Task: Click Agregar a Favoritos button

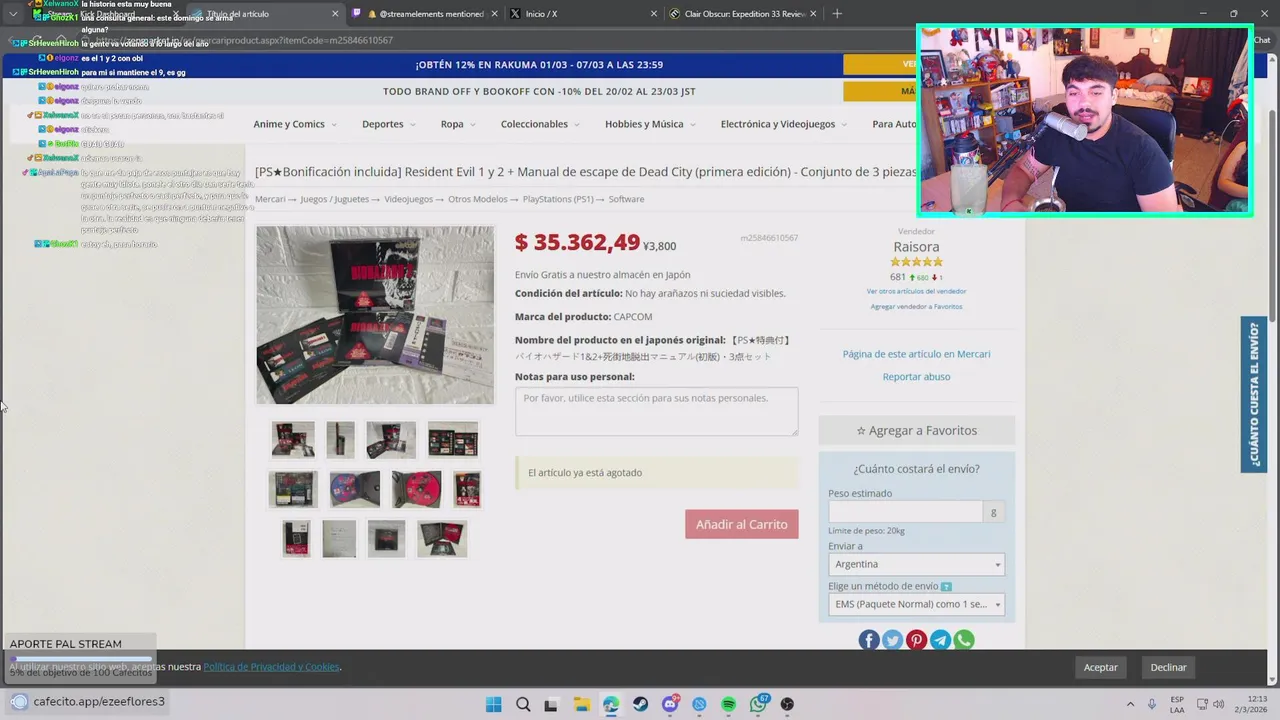Action: pos(916,430)
